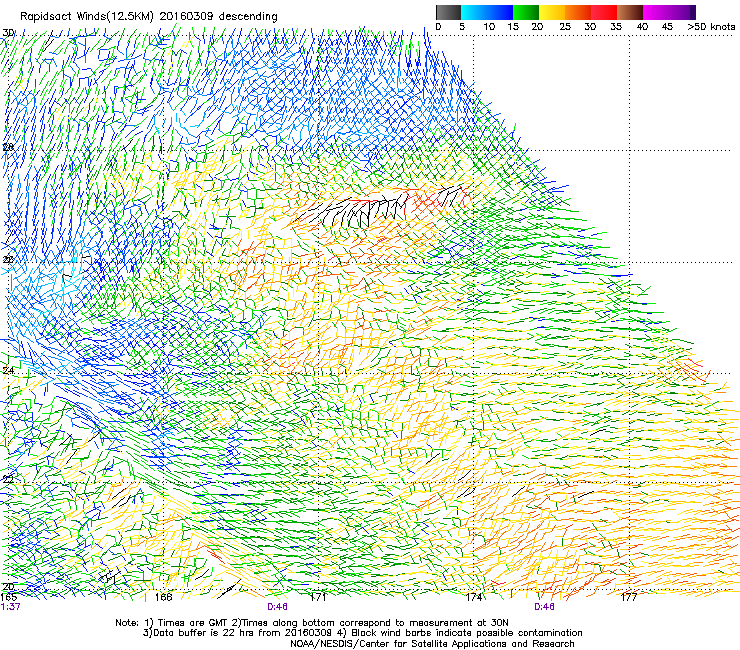The width and height of the screenshot is (740, 650).
Task: Click the magenta 40-45 knots legend color segment
Action: click(x=656, y=12)
